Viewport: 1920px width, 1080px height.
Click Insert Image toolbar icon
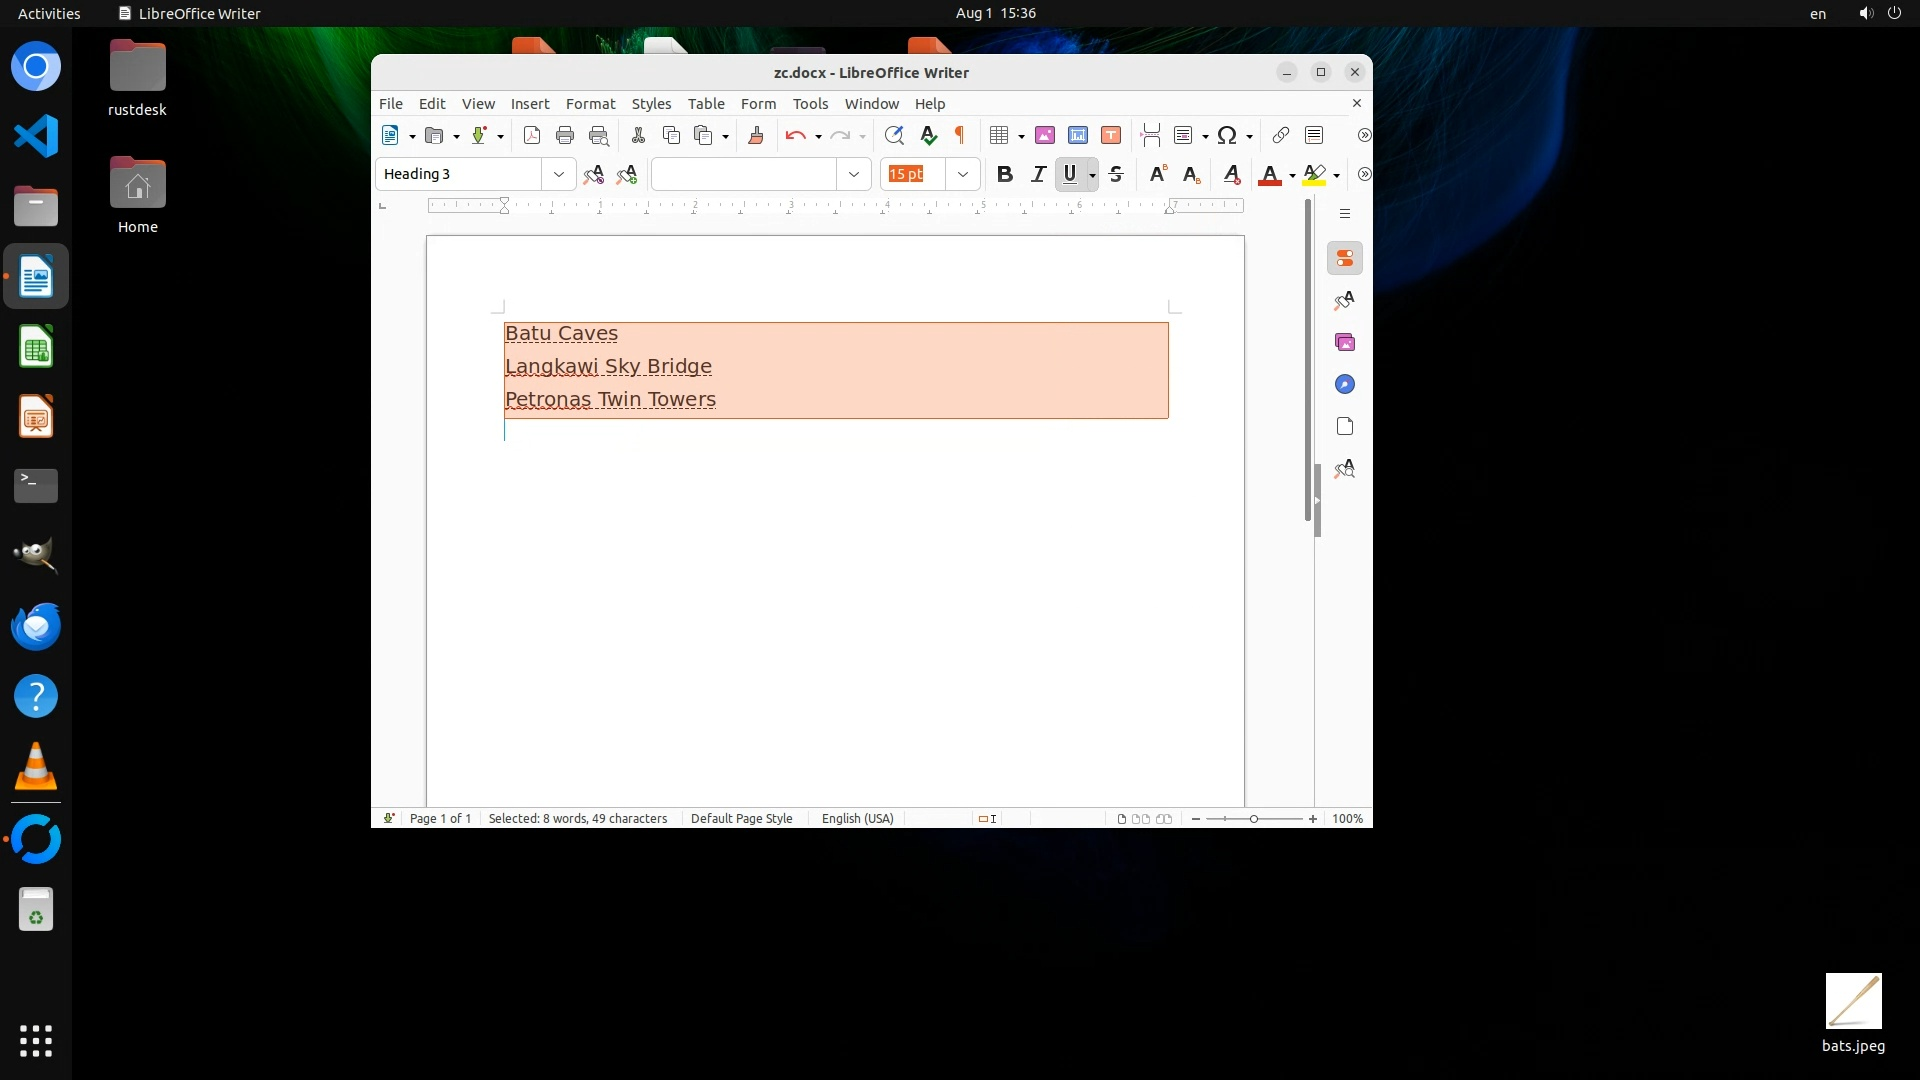(x=1045, y=135)
